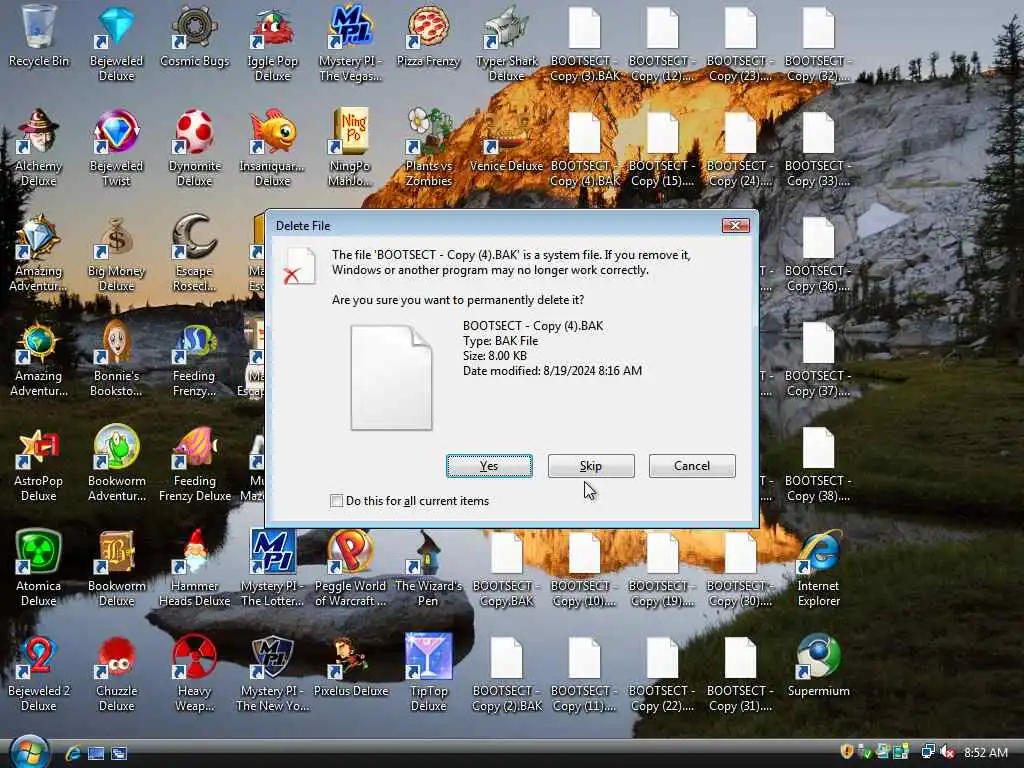
Task: Select the Bejeweled Deluxe shortcut
Action: coord(116,44)
